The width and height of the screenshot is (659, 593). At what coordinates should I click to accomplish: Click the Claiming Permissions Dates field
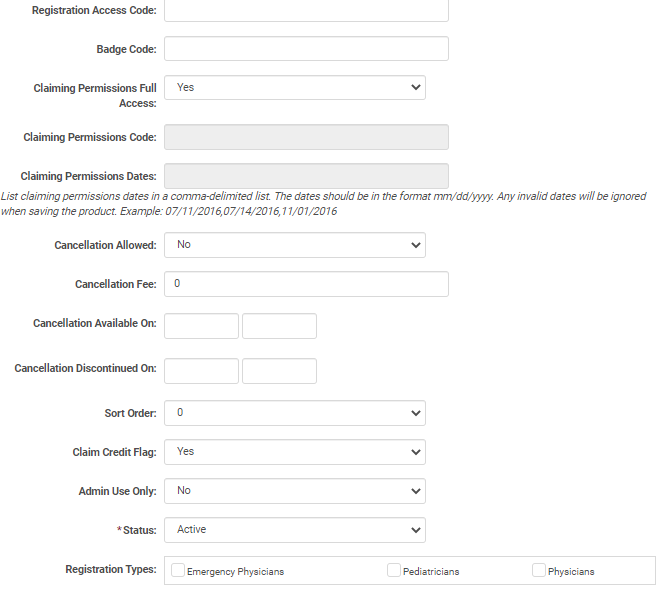(x=306, y=176)
